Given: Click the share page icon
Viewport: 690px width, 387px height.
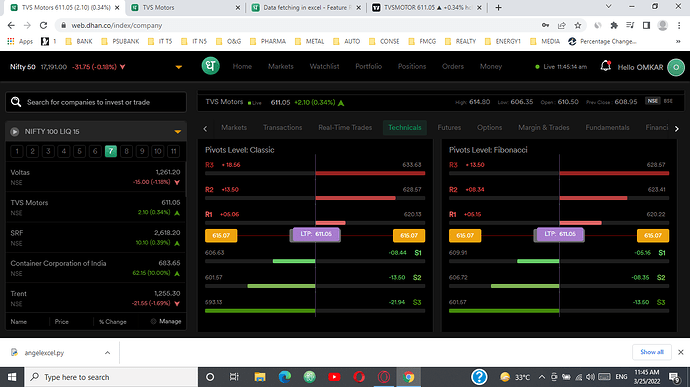Looking at the screenshot, I should point(562,26).
